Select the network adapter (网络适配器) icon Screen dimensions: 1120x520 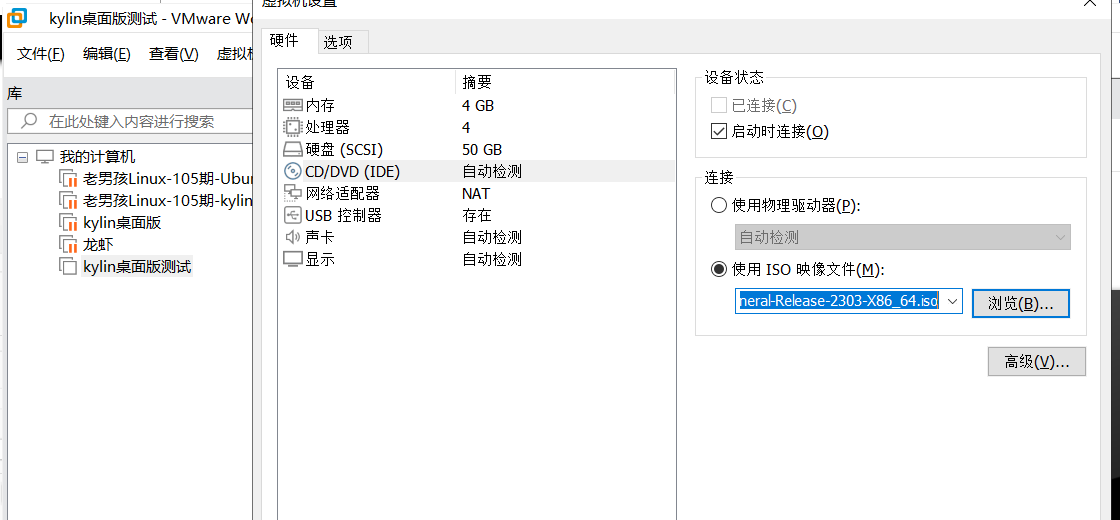pyautogui.click(x=293, y=194)
